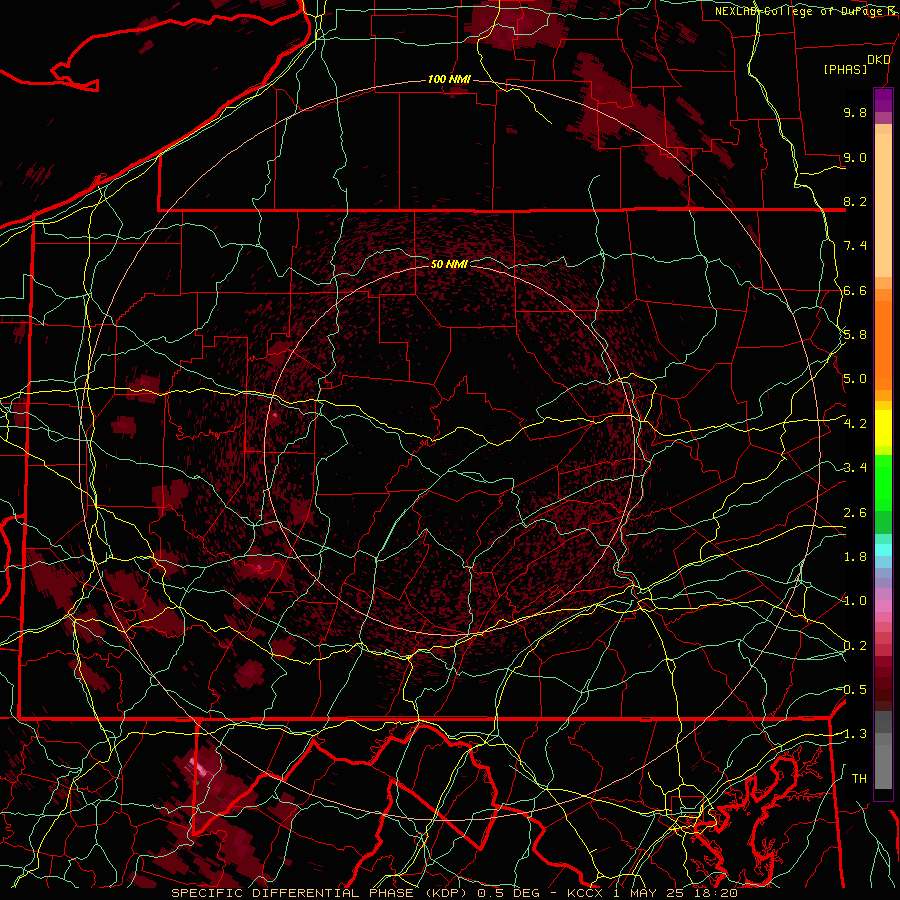The height and width of the screenshot is (900, 900).
Task: Click the 100 NMI range ring label
Action: point(449,79)
